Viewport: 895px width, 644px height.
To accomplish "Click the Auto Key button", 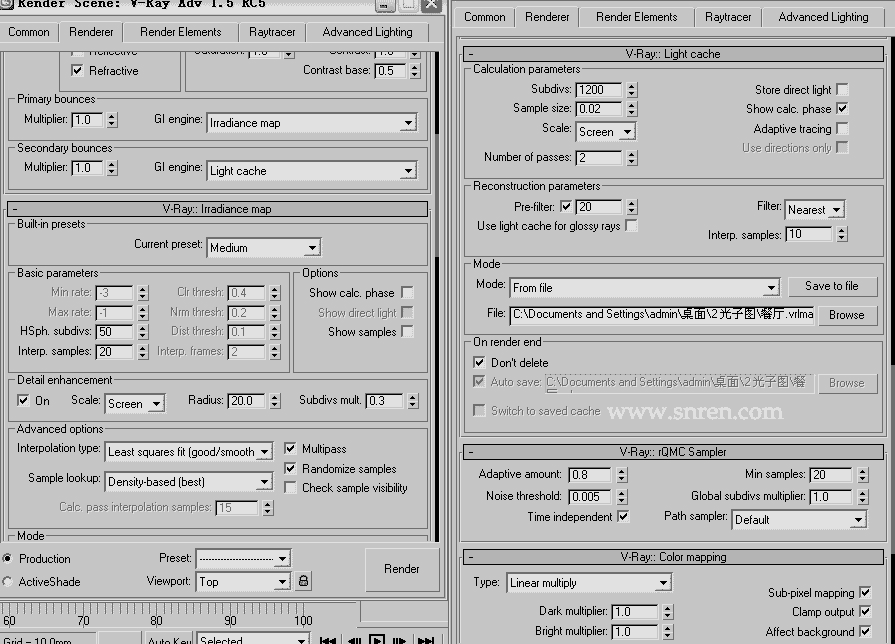I will click(x=168, y=639).
